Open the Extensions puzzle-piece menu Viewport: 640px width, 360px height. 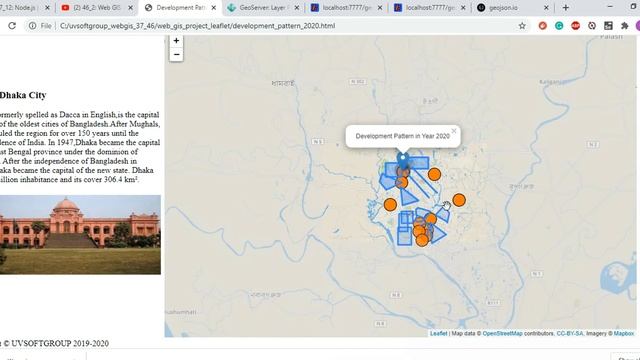[624, 26]
